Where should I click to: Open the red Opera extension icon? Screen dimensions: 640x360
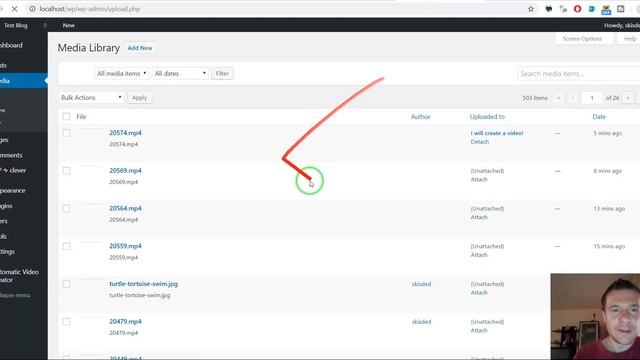click(577, 9)
